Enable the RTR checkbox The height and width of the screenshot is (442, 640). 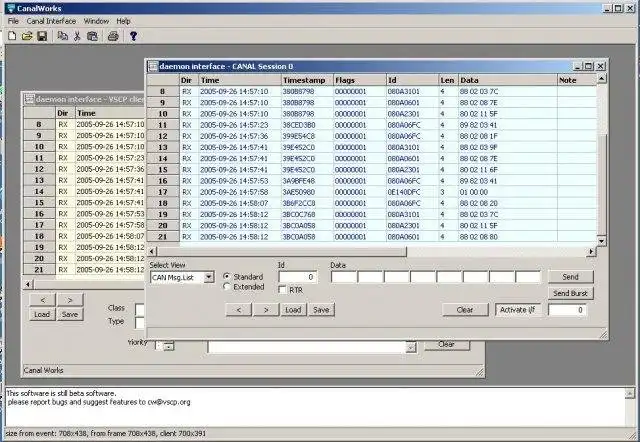(282, 290)
